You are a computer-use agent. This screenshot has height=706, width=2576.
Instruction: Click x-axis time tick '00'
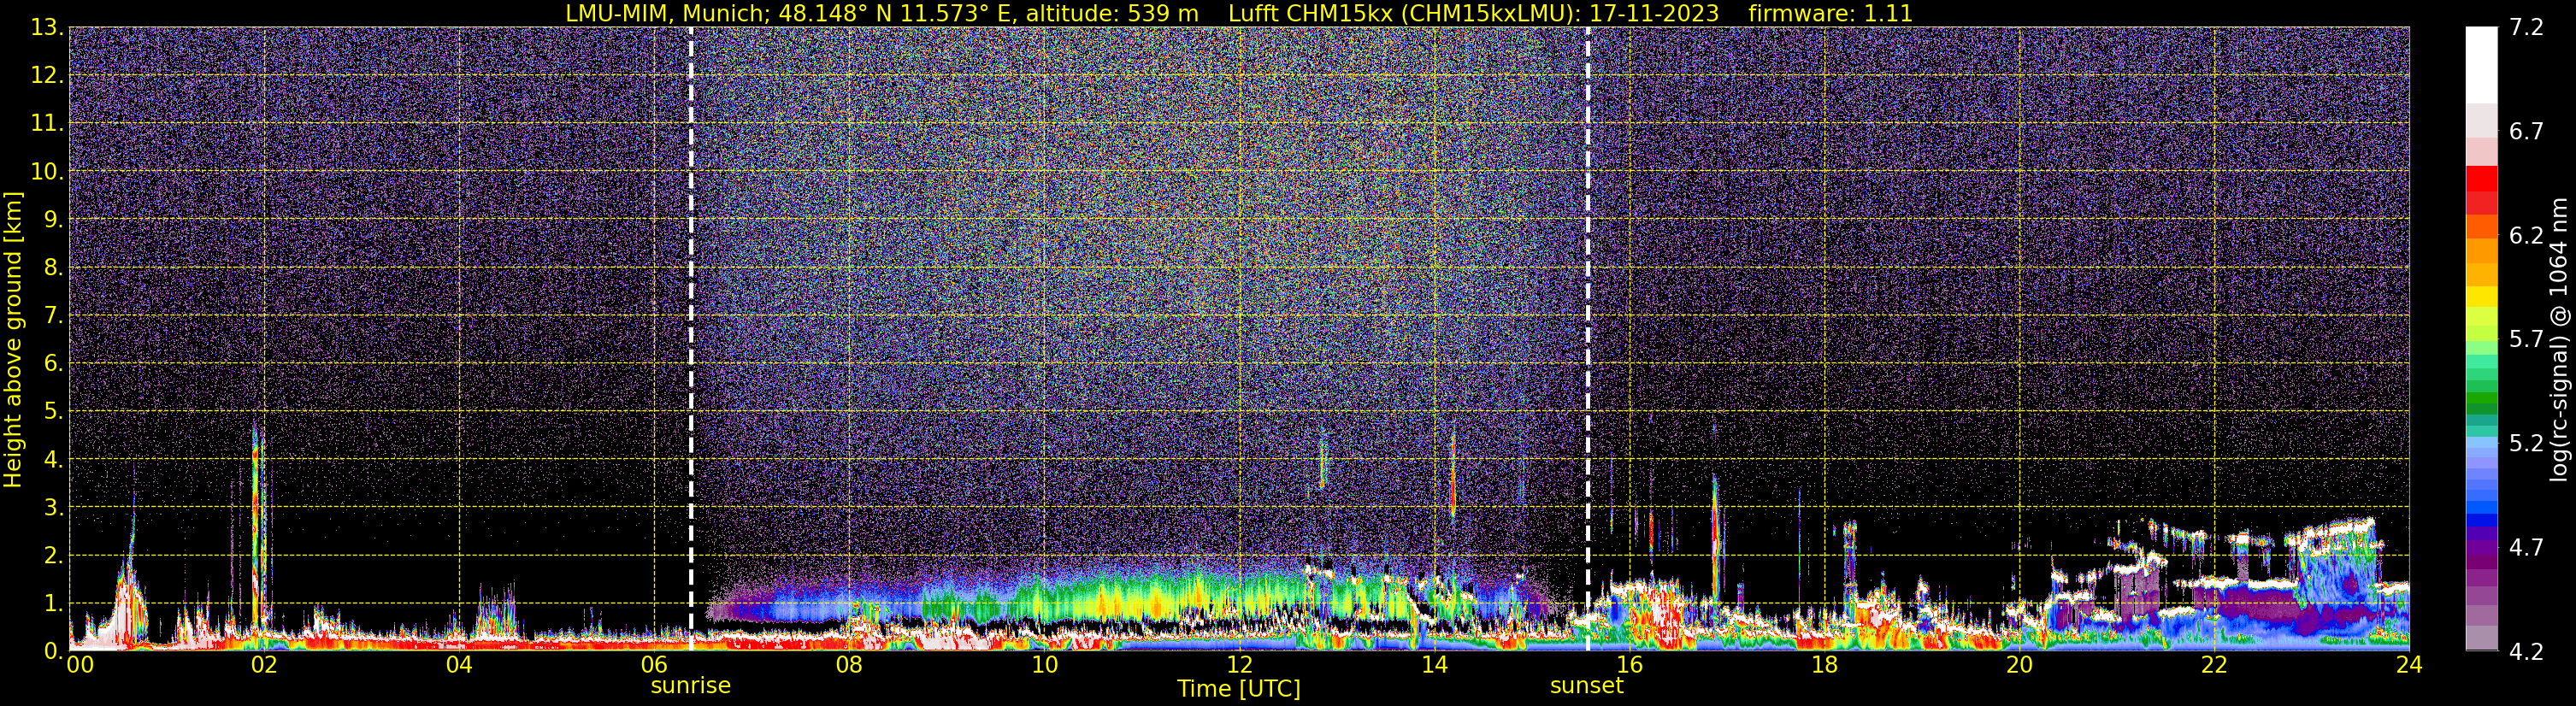pyautogui.click(x=80, y=665)
